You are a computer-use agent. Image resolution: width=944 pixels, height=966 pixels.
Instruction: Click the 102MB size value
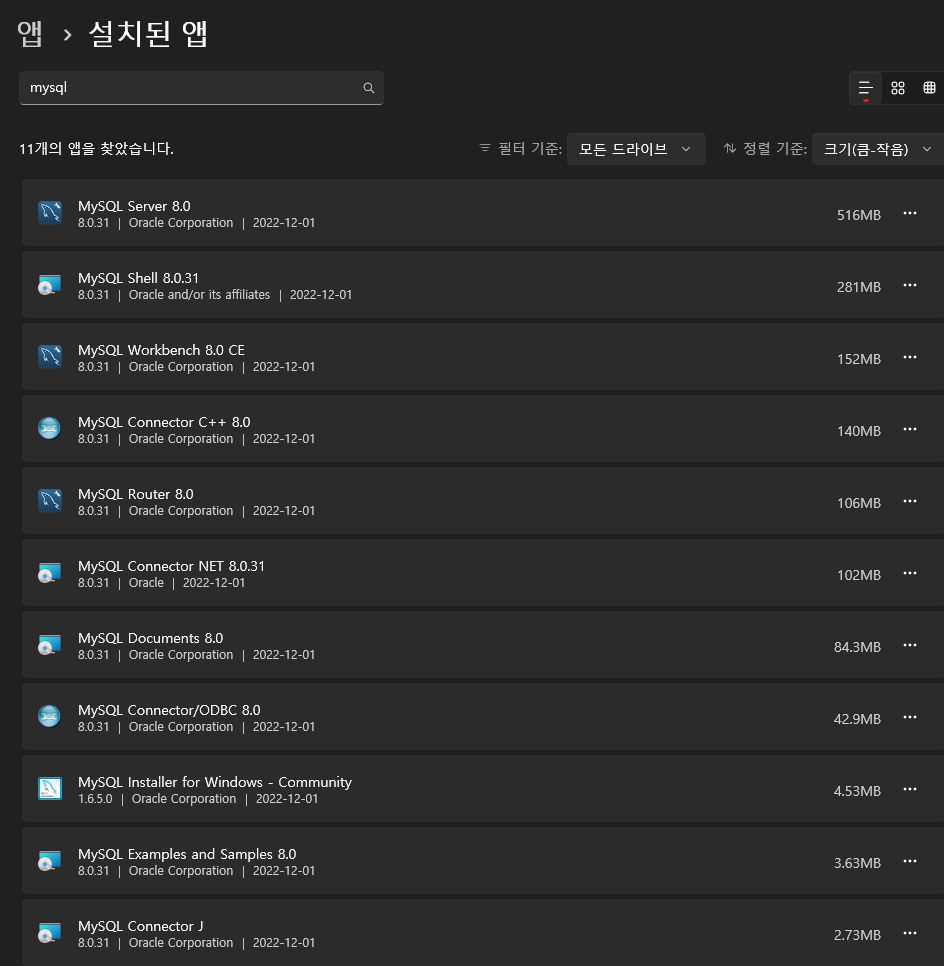click(858, 575)
